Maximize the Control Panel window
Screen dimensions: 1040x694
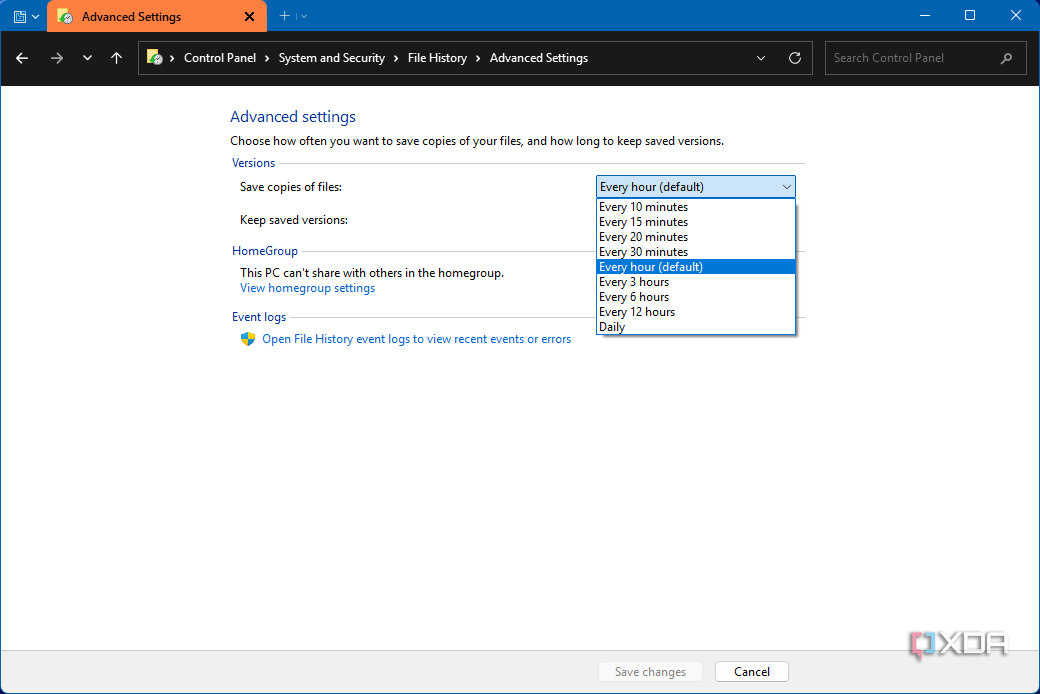tap(970, 15)
